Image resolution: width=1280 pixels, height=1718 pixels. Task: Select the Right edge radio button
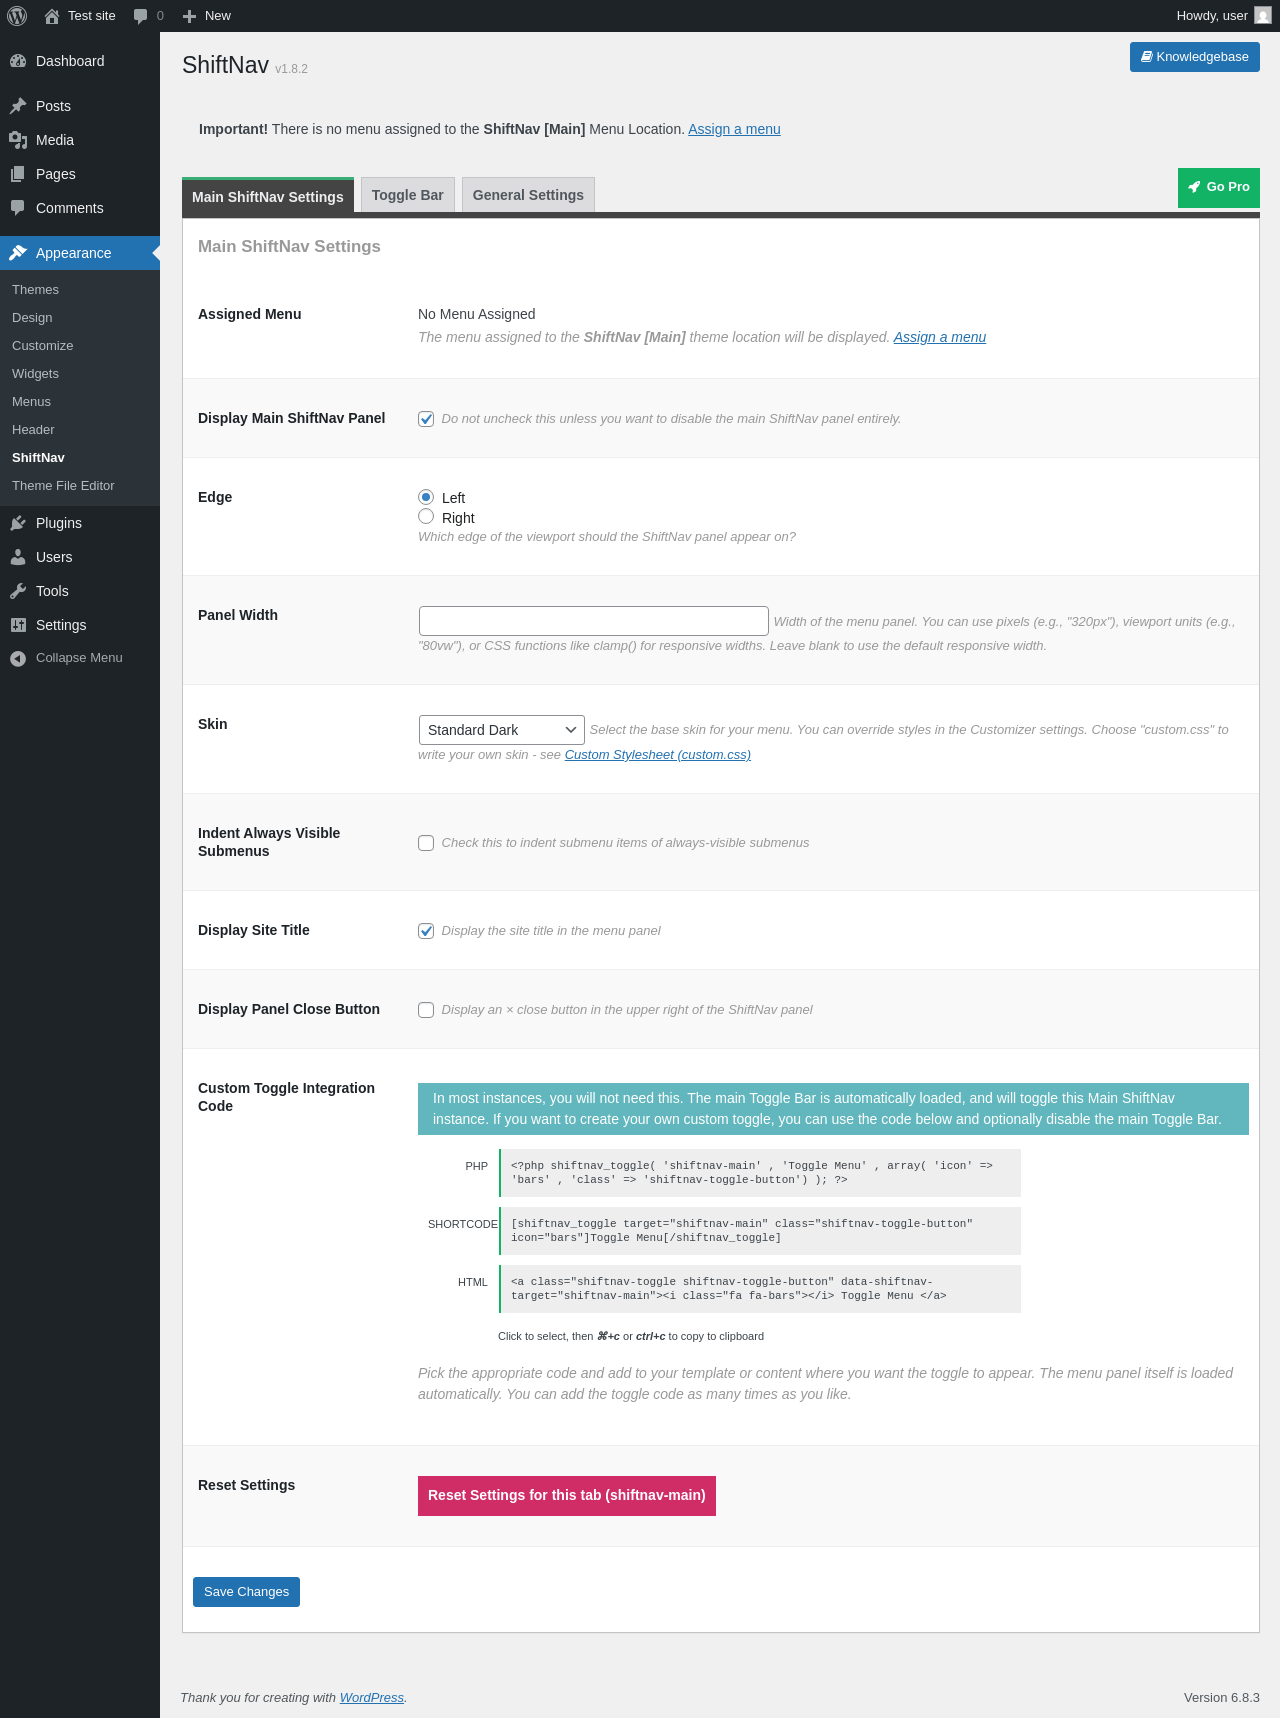coord(426,517)
